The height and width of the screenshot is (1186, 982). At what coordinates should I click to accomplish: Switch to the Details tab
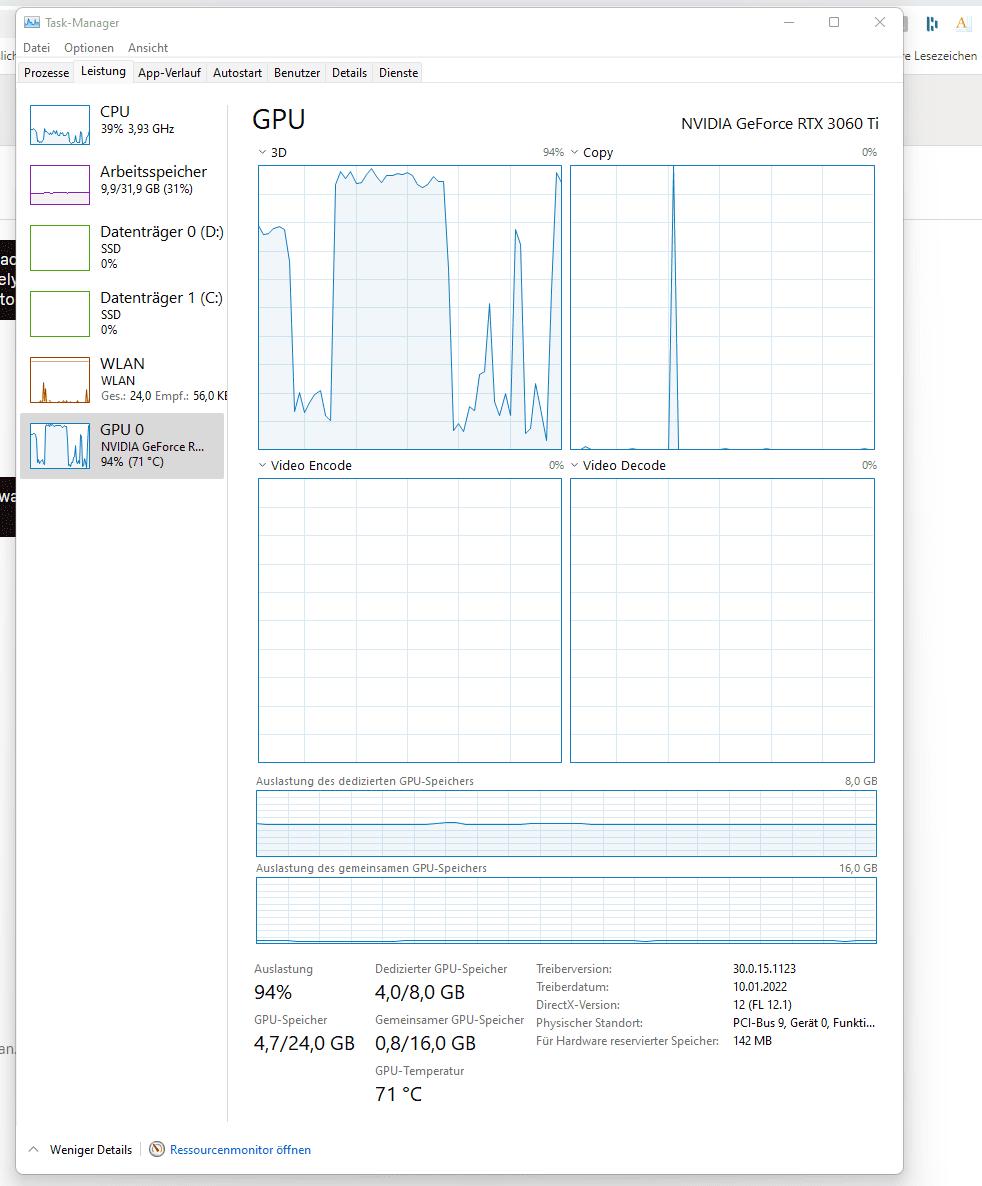[x=349, y=73]
